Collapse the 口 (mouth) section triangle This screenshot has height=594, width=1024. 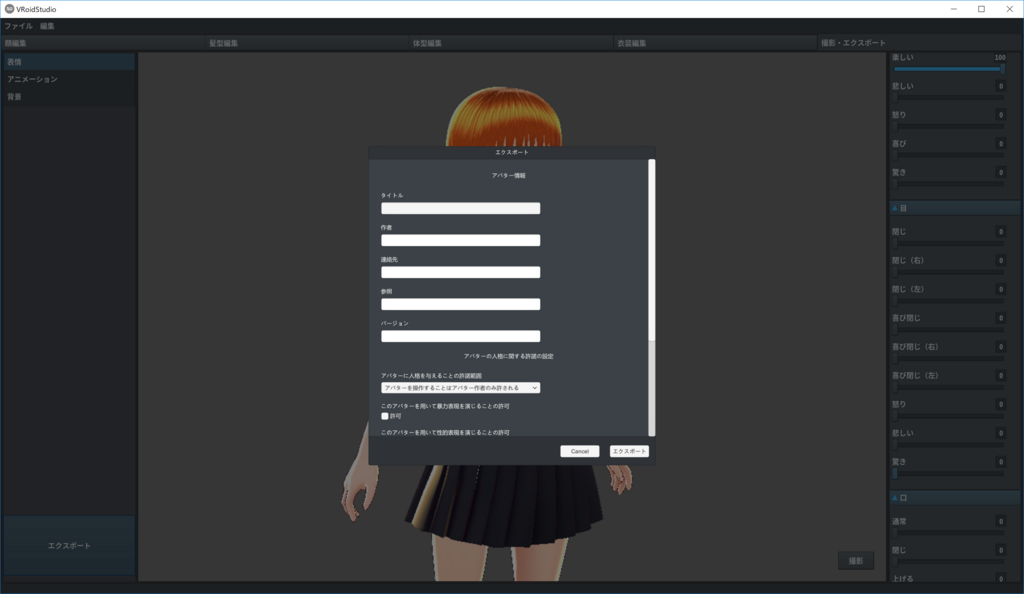pyautogui.click(x=895, y=498)
